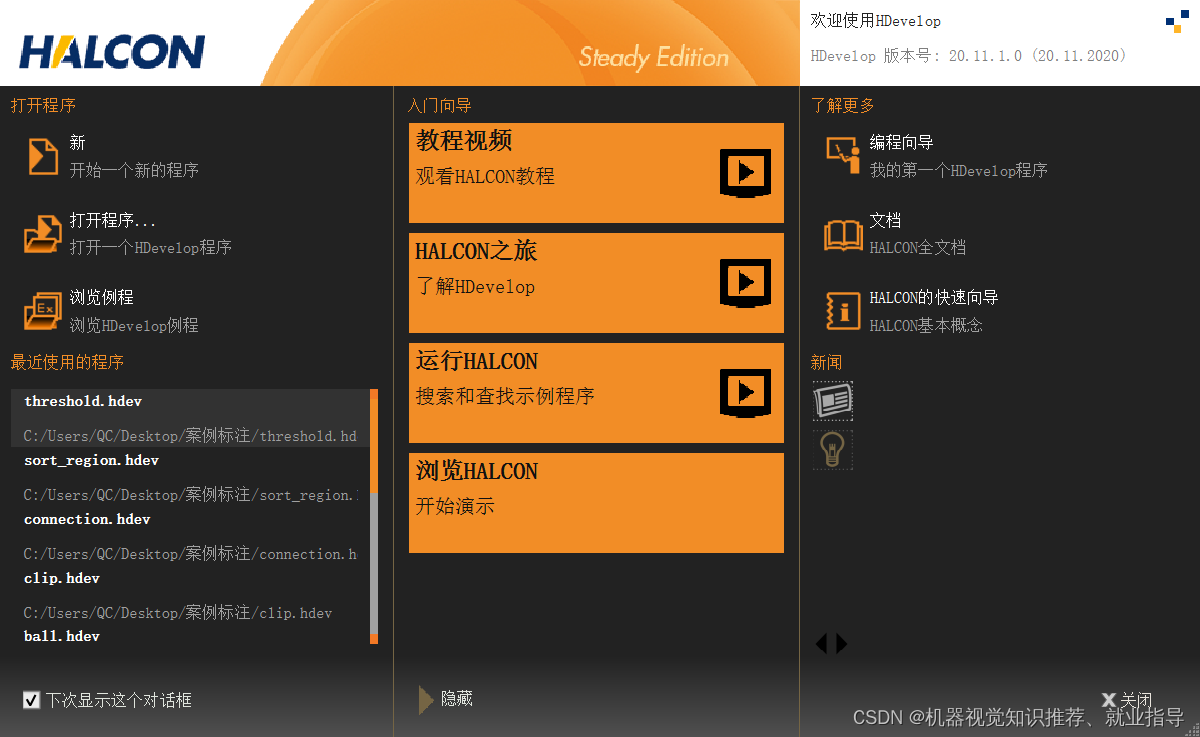Open recent file connection.hdev
The width and height of the screenshot is (1200, 737).
(88, 519)
